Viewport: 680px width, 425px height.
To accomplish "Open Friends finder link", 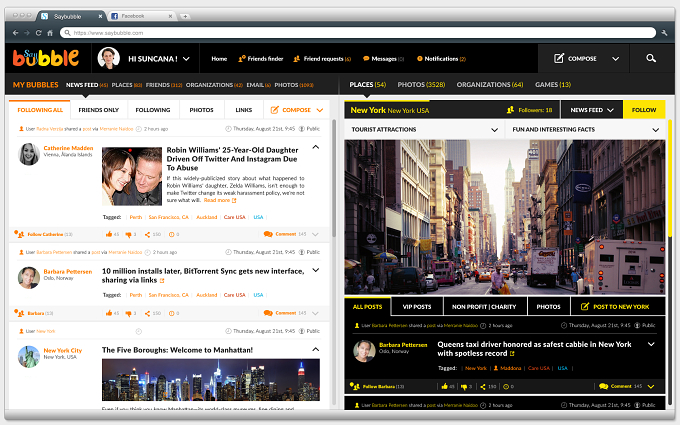I will coord(260,59).
